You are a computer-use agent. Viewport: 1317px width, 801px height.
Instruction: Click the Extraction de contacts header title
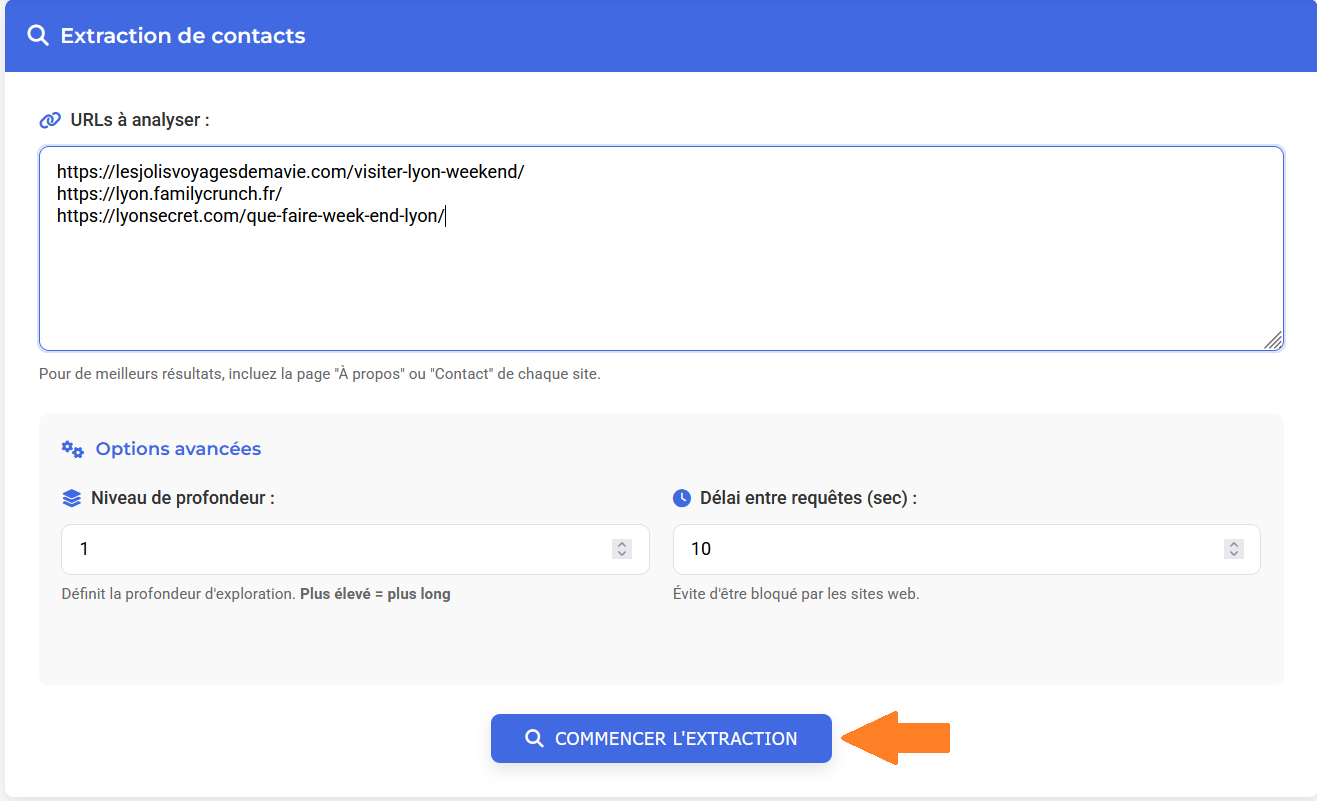(183, 36)
